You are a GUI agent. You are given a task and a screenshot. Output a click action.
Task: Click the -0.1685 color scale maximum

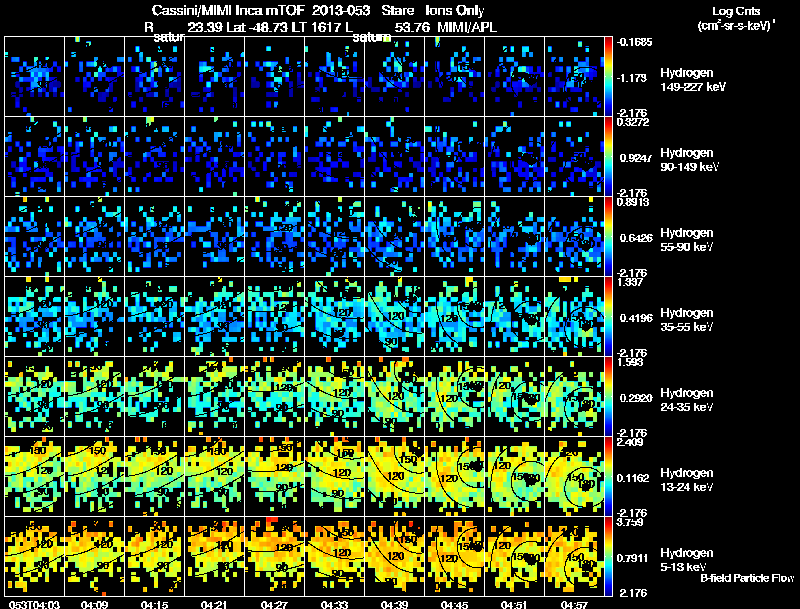click(635, 42)
